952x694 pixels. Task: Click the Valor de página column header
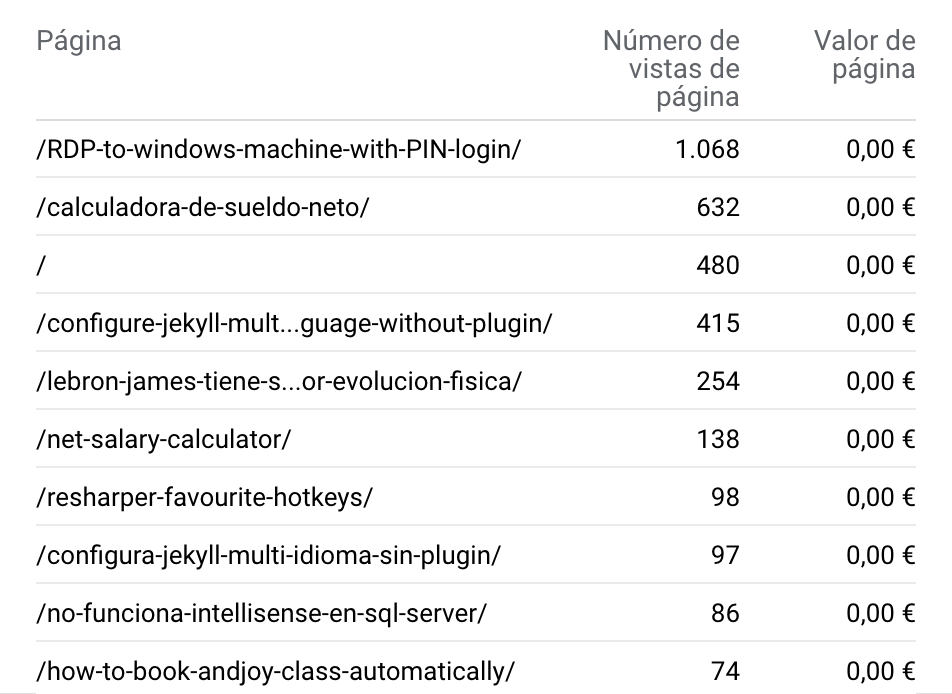864,55
